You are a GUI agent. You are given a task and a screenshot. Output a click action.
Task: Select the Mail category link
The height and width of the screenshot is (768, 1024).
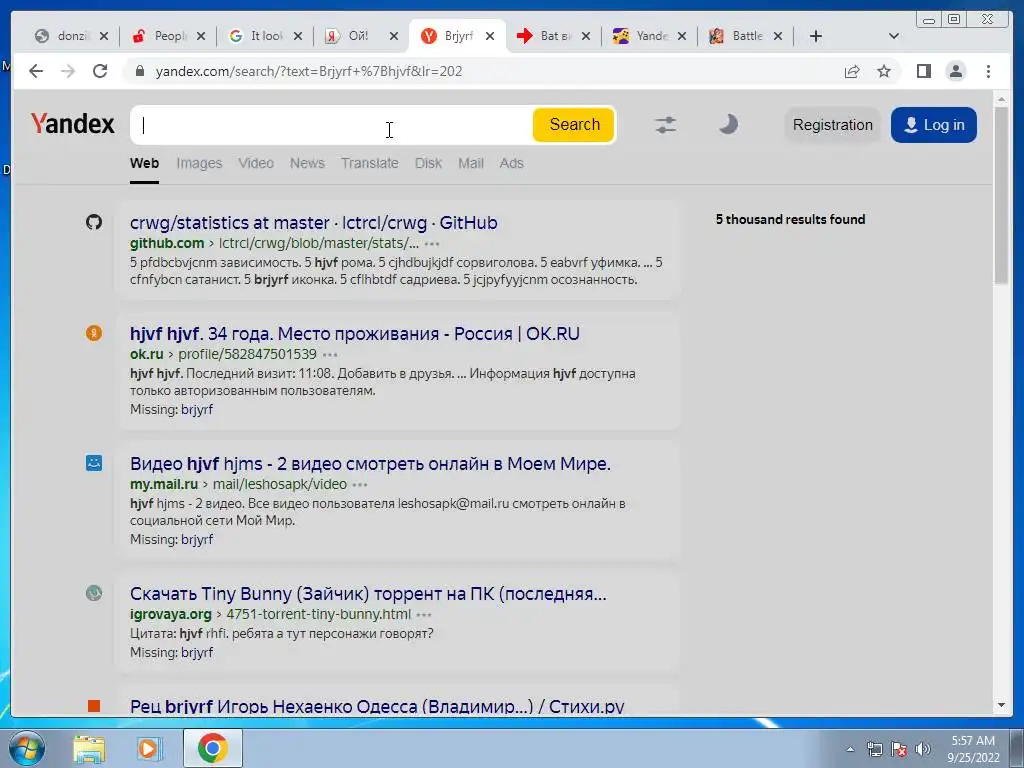[471, 163]
